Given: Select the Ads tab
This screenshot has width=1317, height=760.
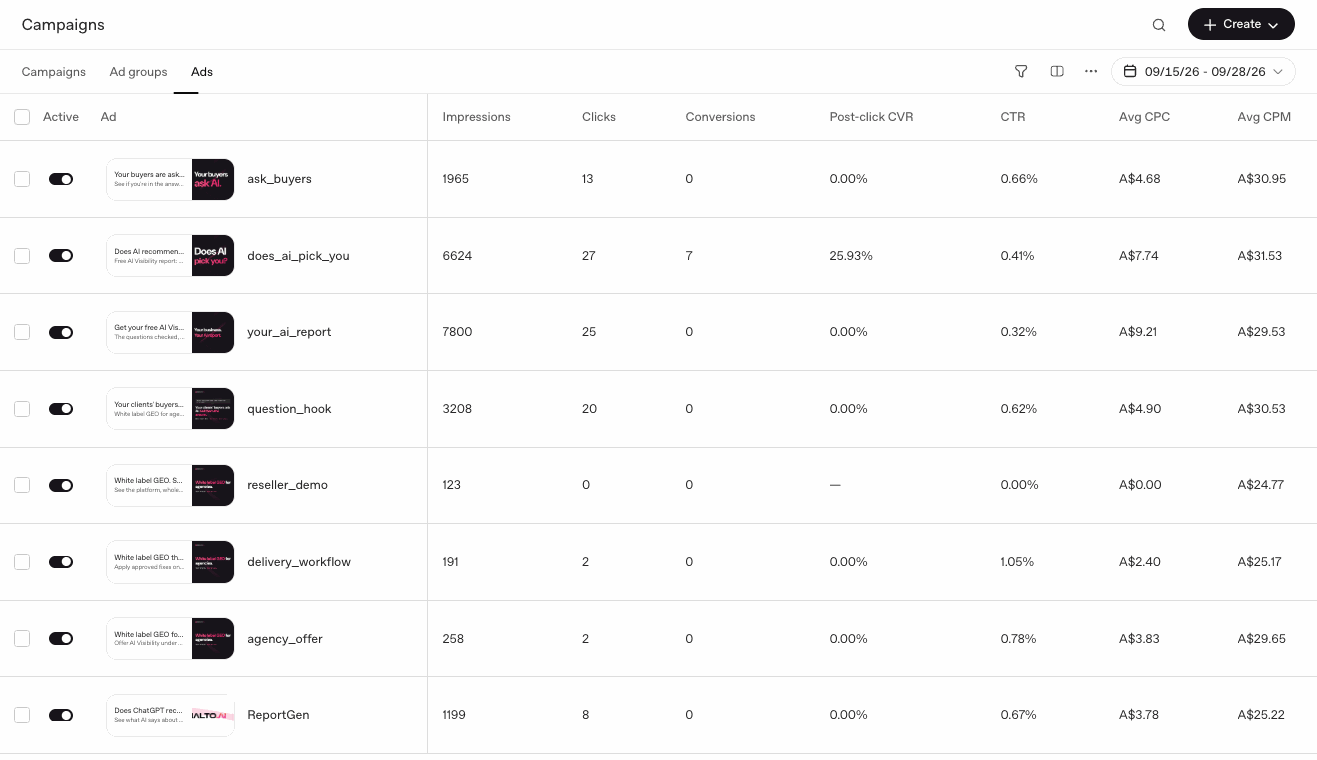Looking at the screenshot, I should tap(202, 72).
